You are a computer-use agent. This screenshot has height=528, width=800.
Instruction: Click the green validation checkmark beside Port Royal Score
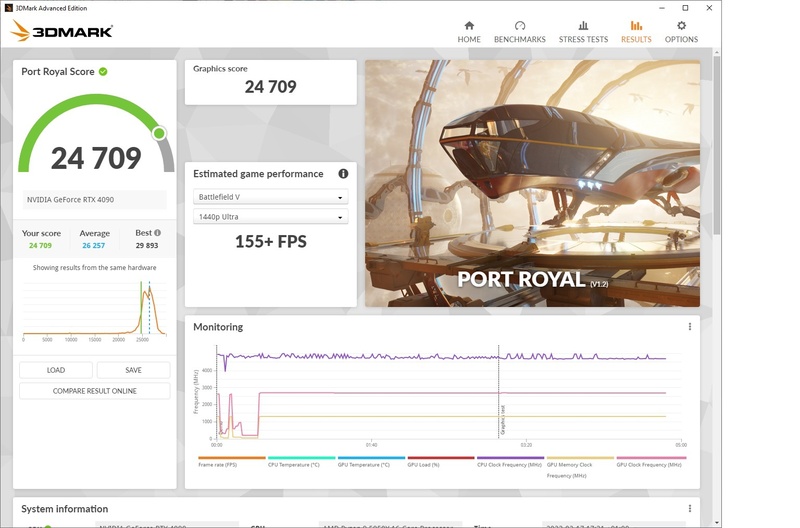[103, 71]
